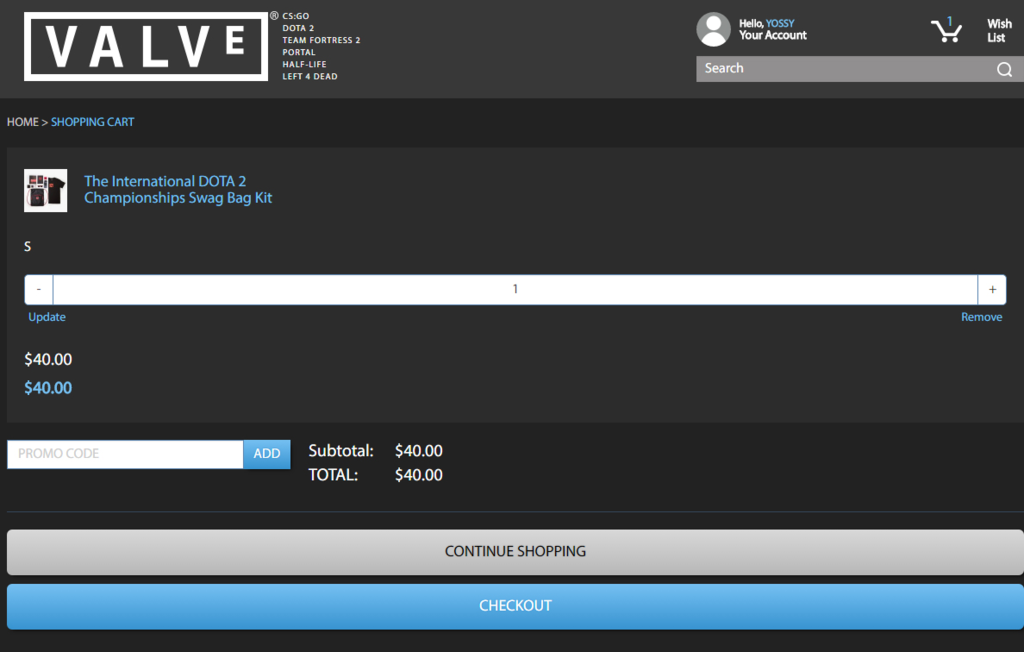Click the white $40.00 unit price
This screenshot has width=1024, height=652.
(48, 359)
